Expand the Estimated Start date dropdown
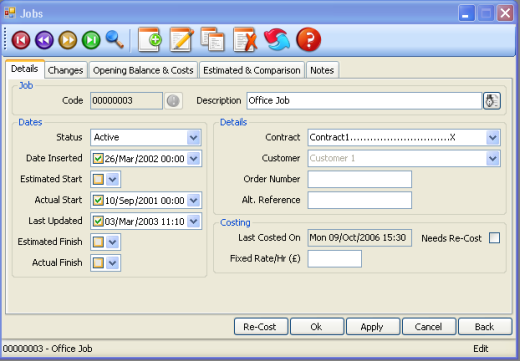 pyautogui.click(x=113, y=179)
